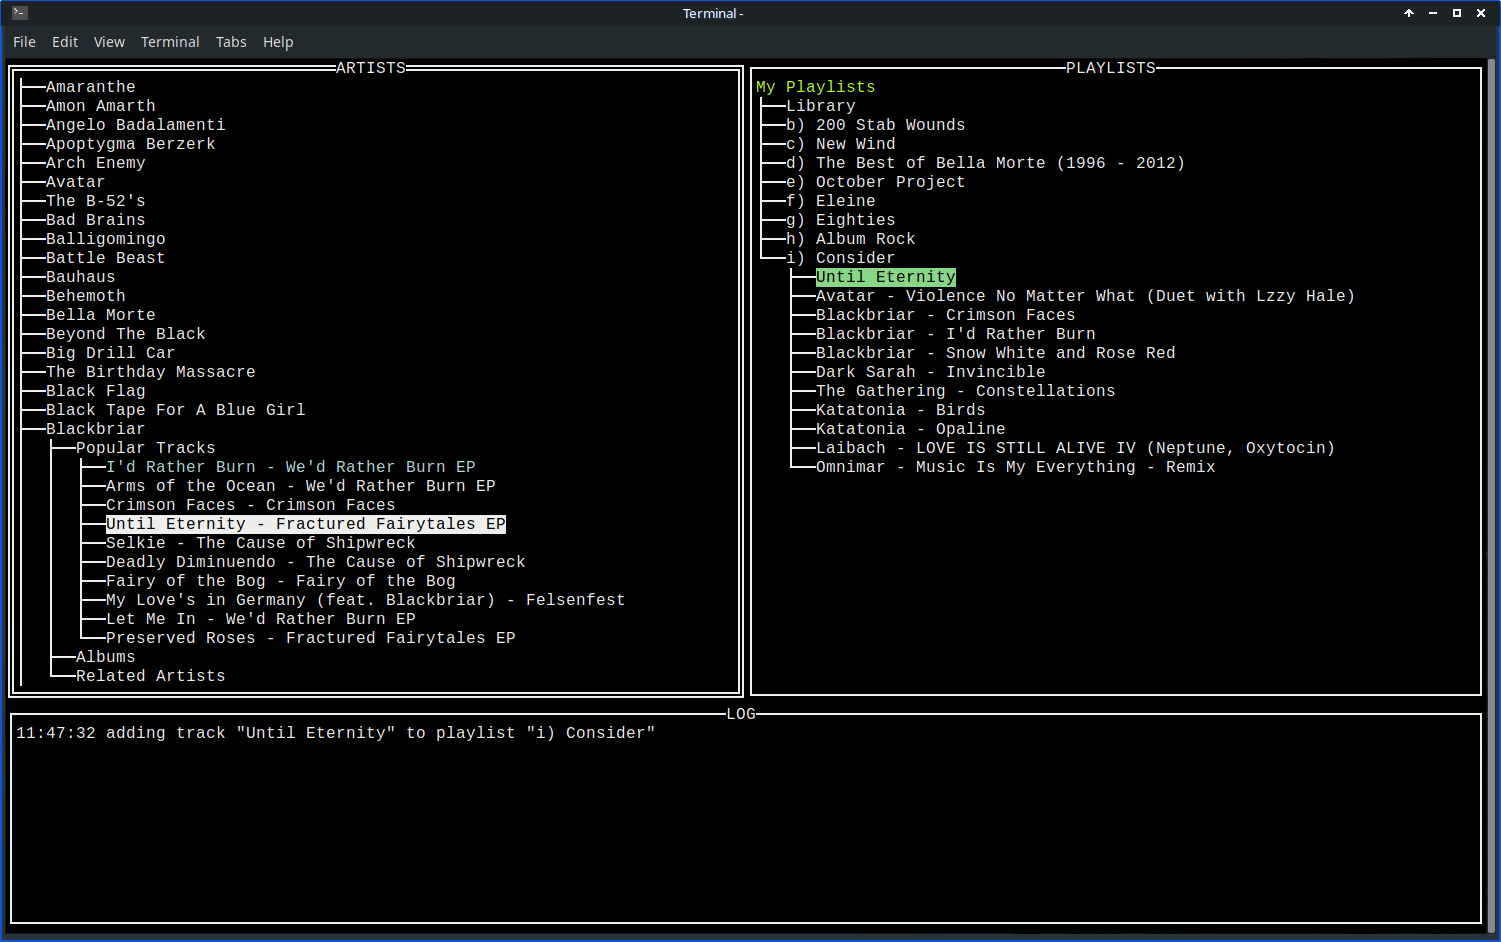
Task: Open the Help menu
Action: pos(278,42)
